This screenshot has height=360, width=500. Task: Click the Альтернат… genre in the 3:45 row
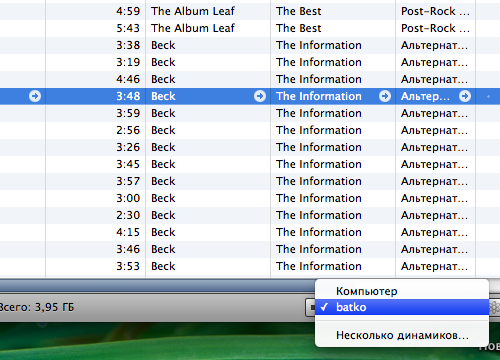point(434,164)
